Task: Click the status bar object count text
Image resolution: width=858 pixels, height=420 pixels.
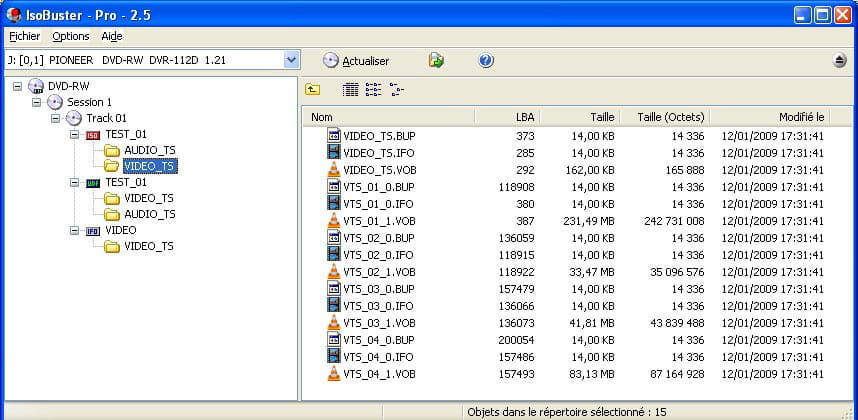Action: click(566, 412)
